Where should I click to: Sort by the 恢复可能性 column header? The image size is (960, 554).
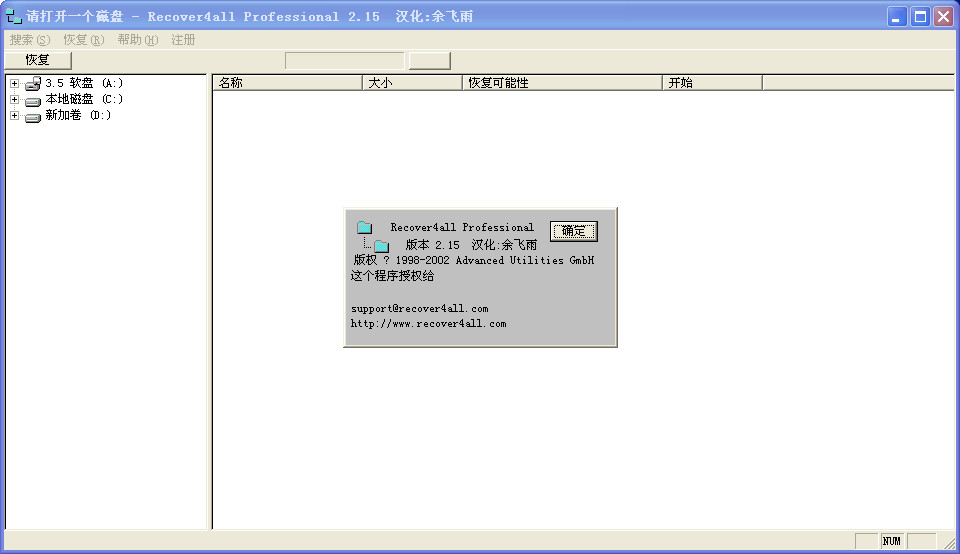tap(563, 83)
